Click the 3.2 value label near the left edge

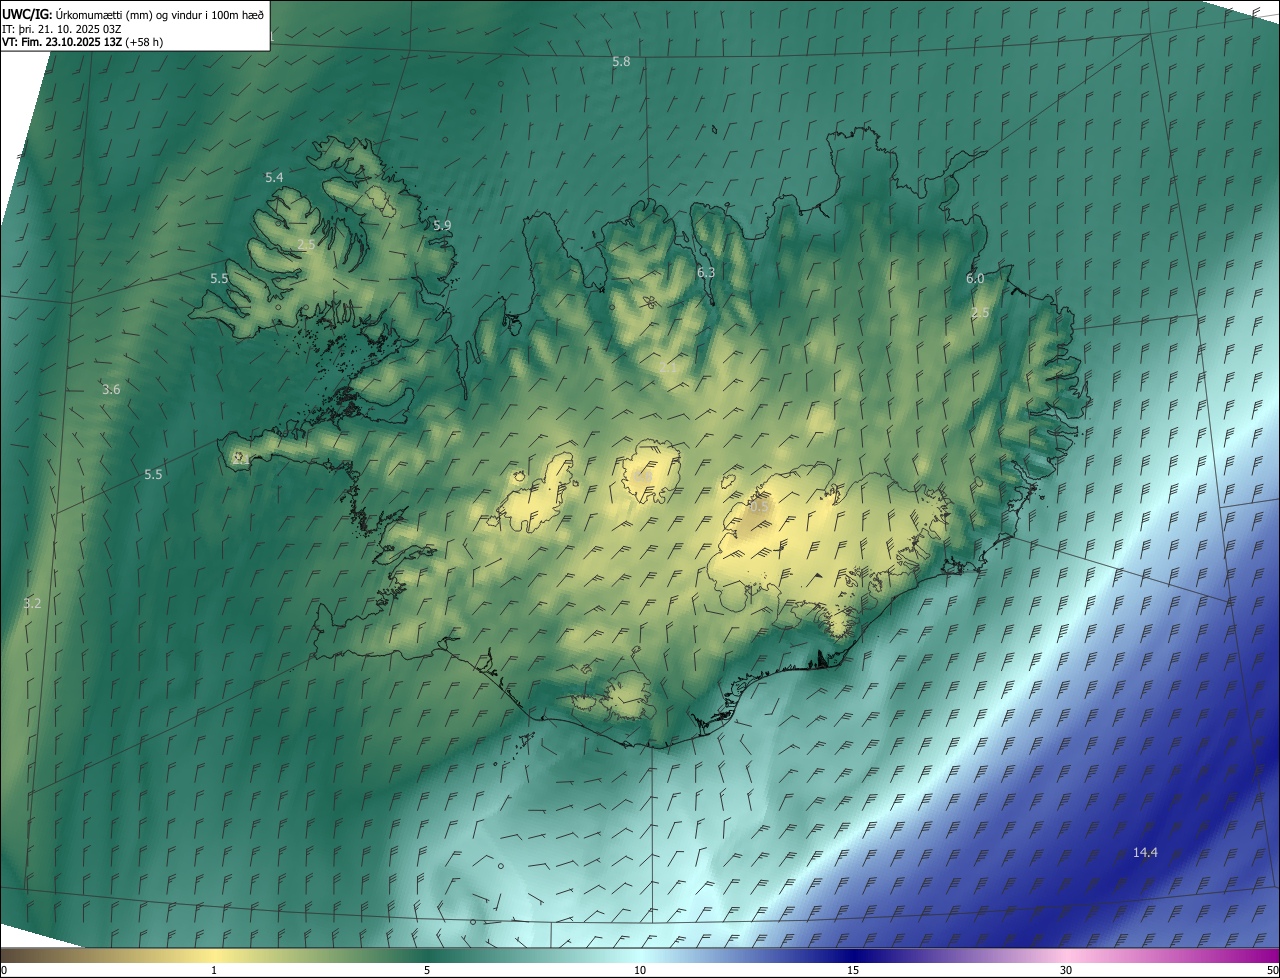[x=32, y=603]
